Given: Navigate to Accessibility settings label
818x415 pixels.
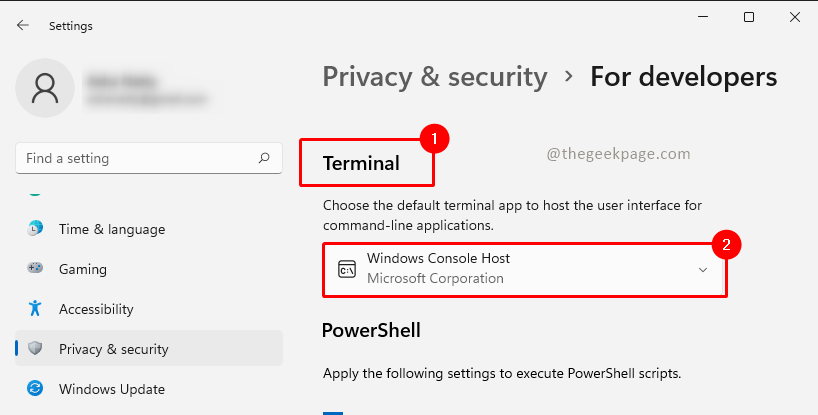Looking at the screenshot, I should [x=96, y=309].
